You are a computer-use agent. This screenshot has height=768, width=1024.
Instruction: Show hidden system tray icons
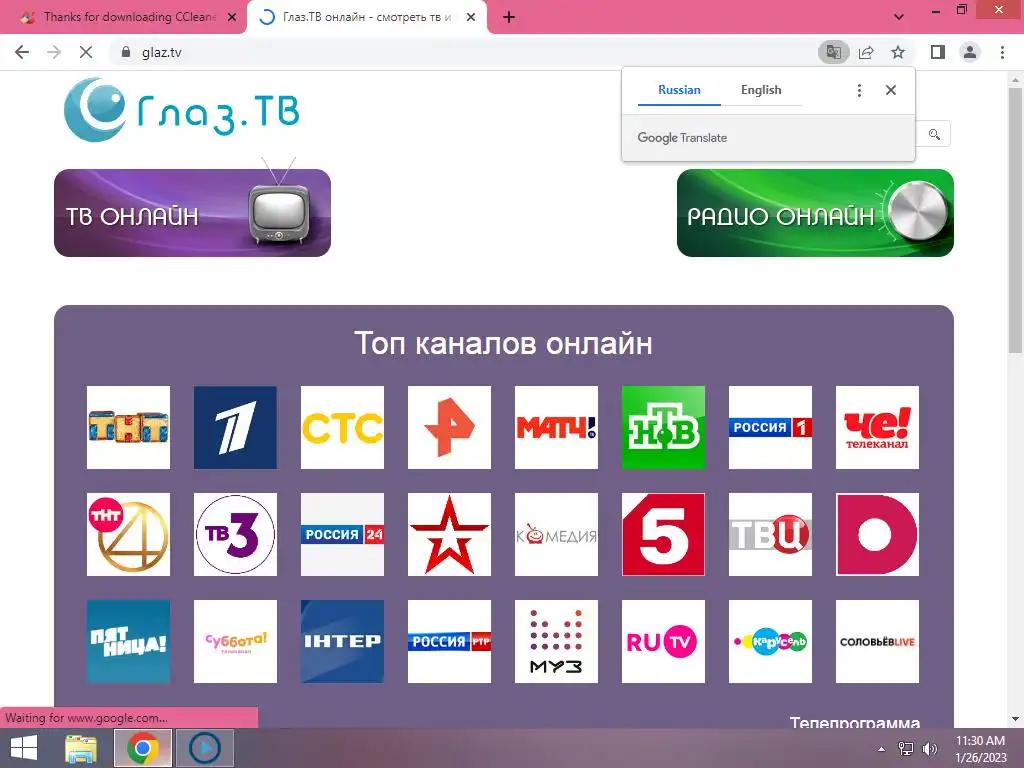[882, 749]
